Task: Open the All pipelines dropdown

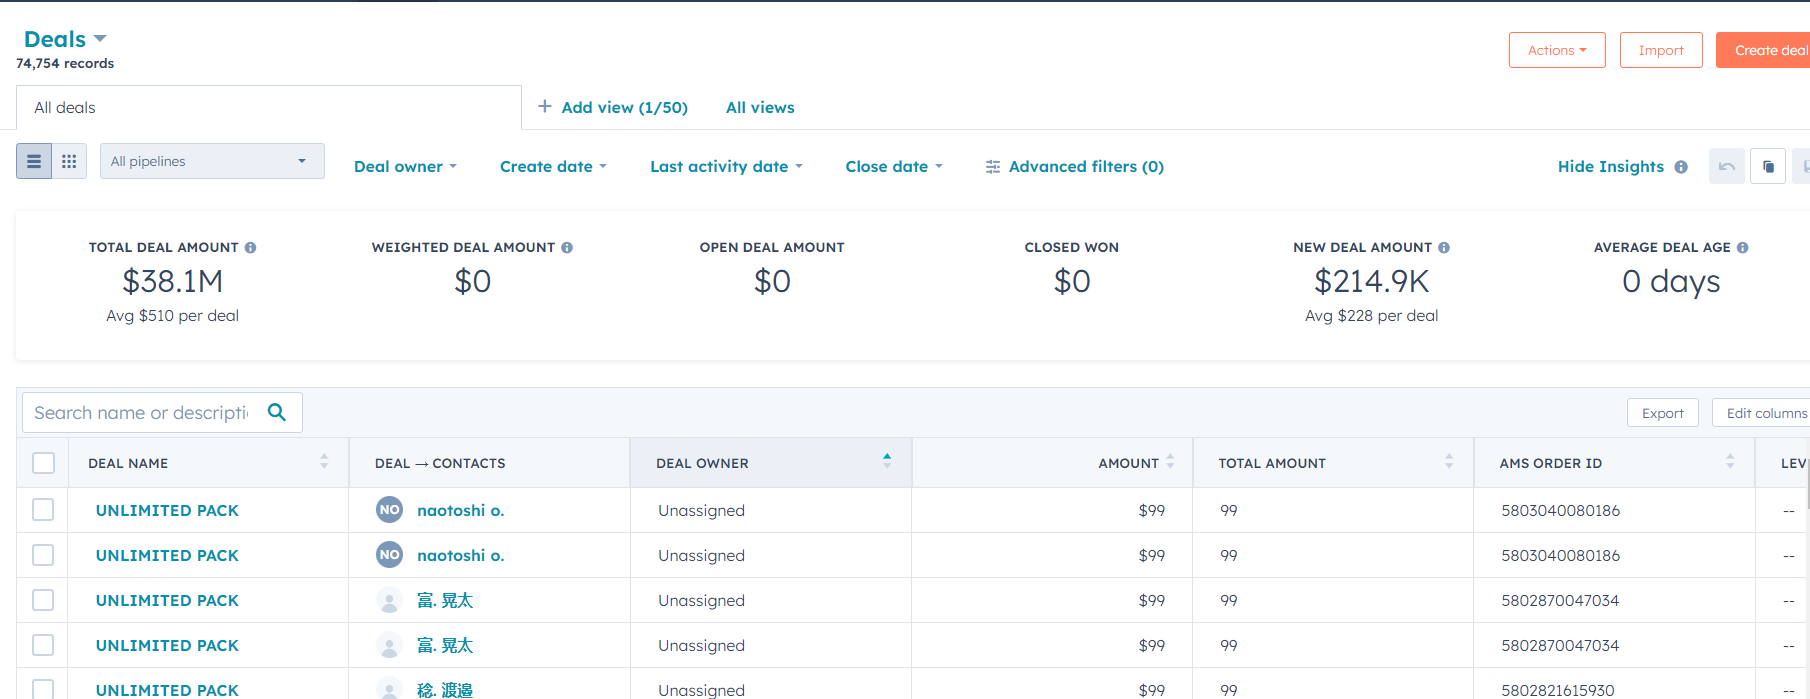Action: click(212, 161)
